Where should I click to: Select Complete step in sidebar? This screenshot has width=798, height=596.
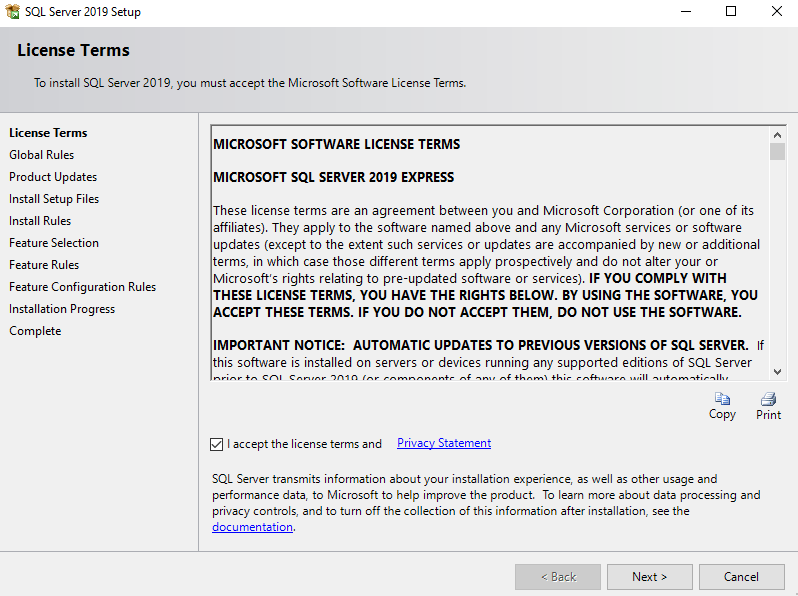pos(35,331)
